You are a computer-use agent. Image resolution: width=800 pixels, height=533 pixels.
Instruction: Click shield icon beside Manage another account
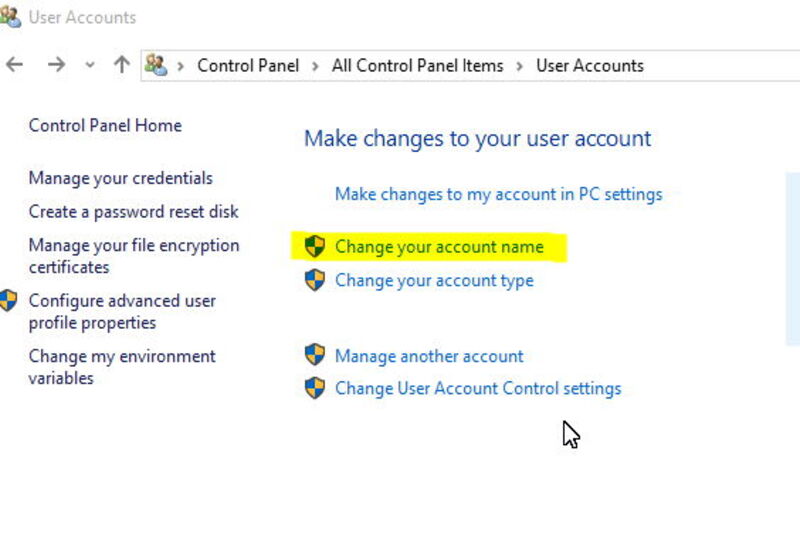[315, 355]
